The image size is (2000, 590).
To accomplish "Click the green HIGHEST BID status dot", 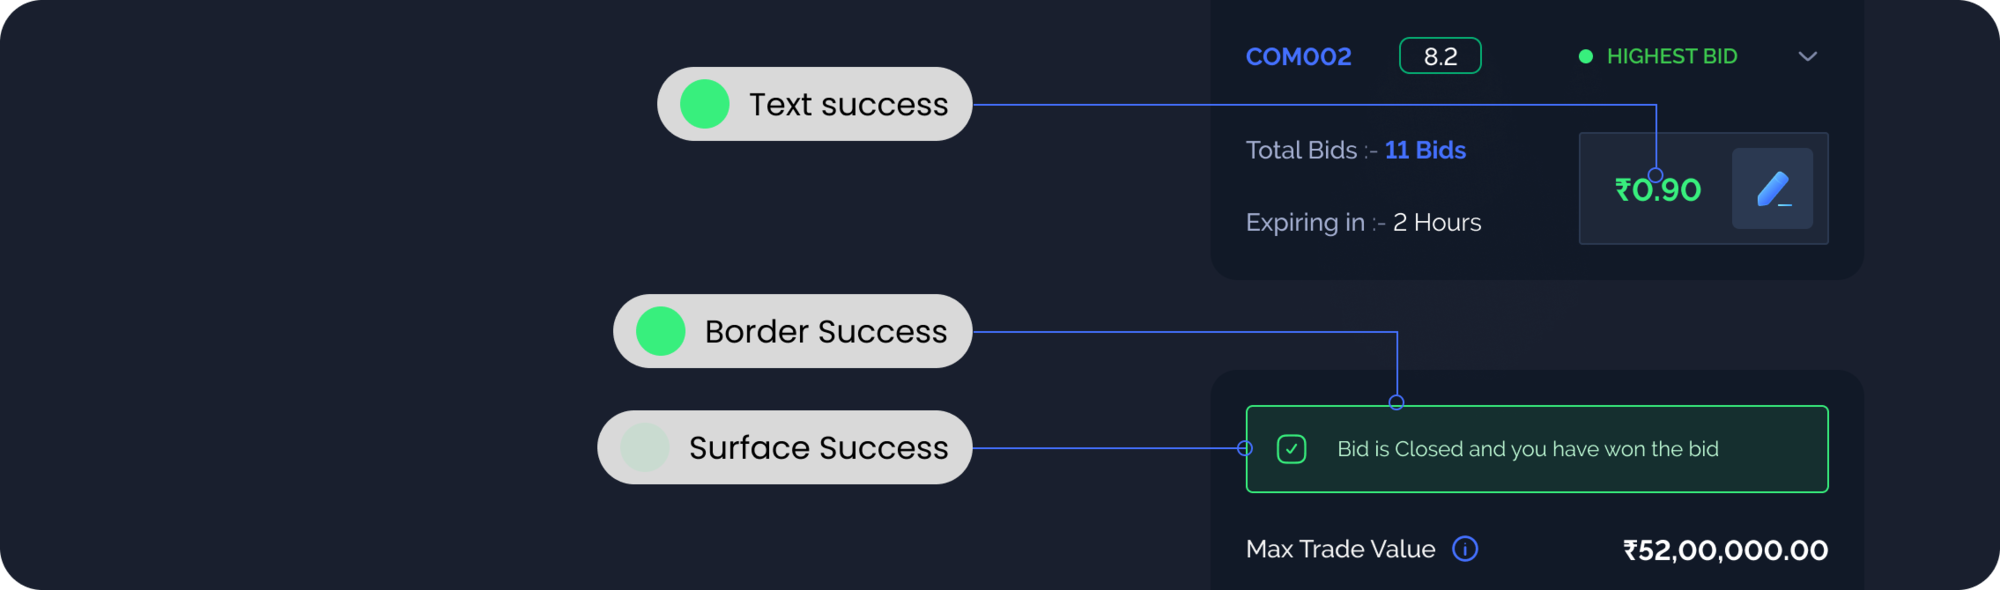I will click(1585, 57).
